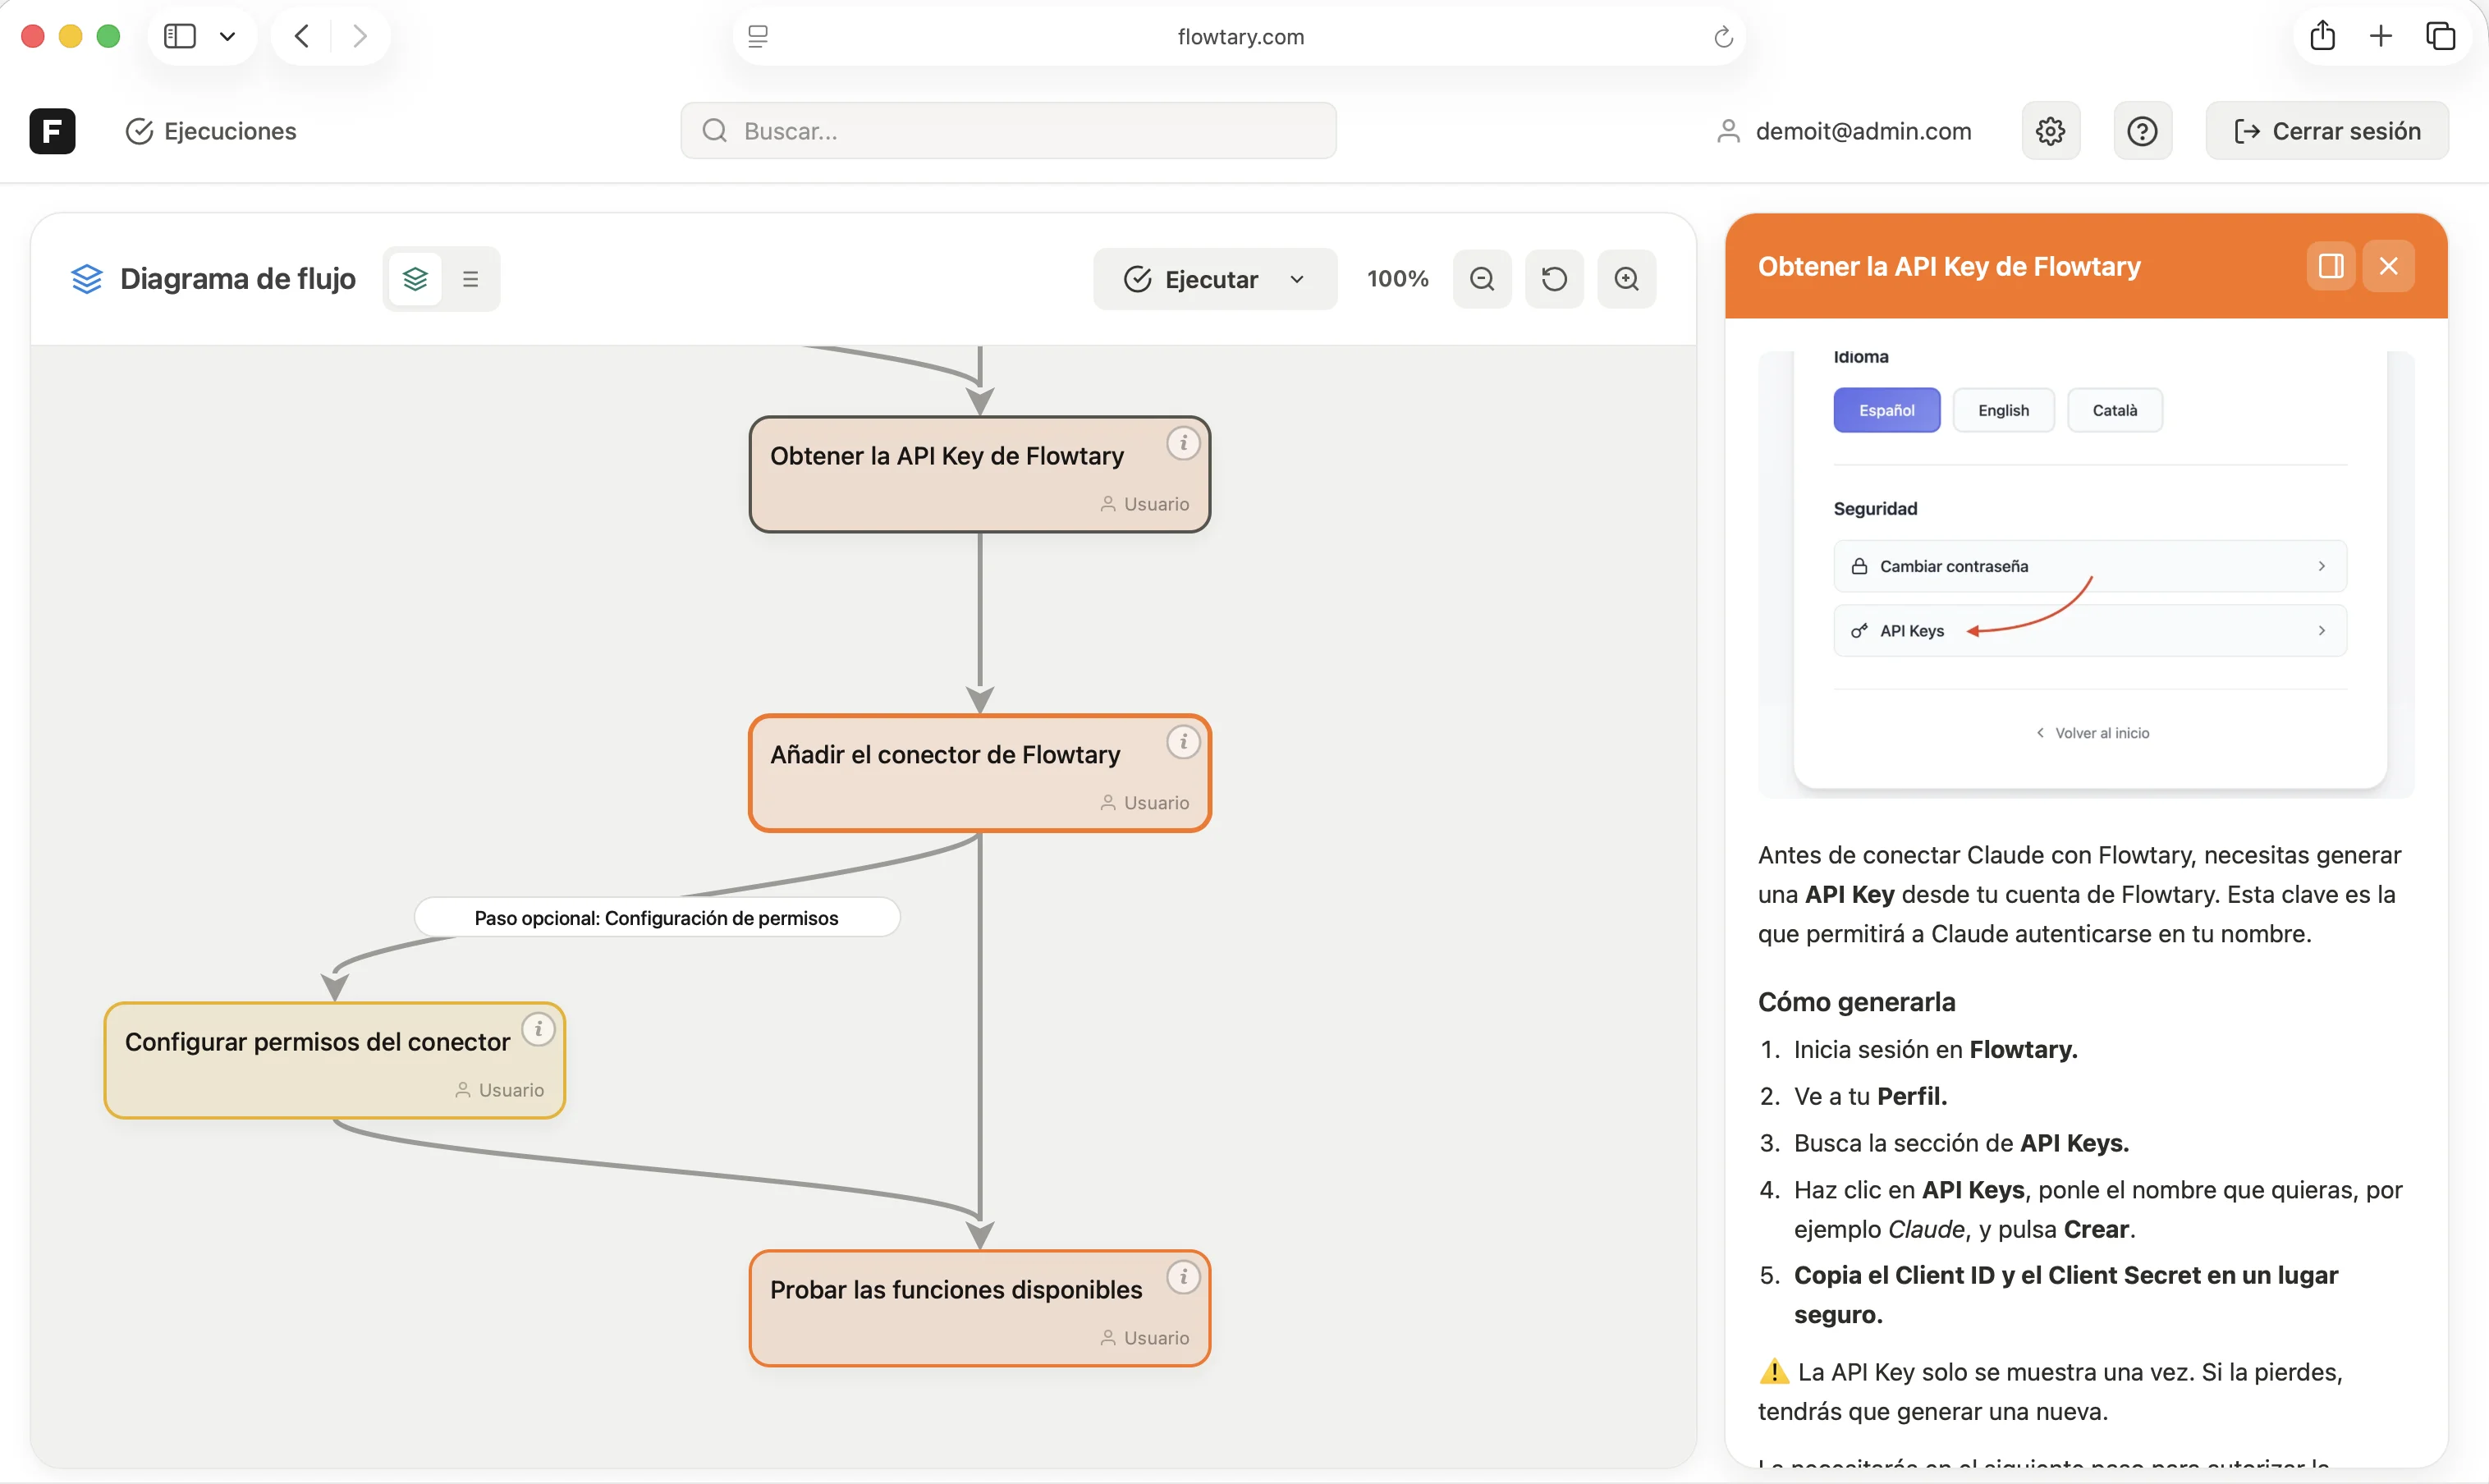Switch to the layered diagram view toggle
Viewport: 2489px width, 1484px height.
[415, 279]
